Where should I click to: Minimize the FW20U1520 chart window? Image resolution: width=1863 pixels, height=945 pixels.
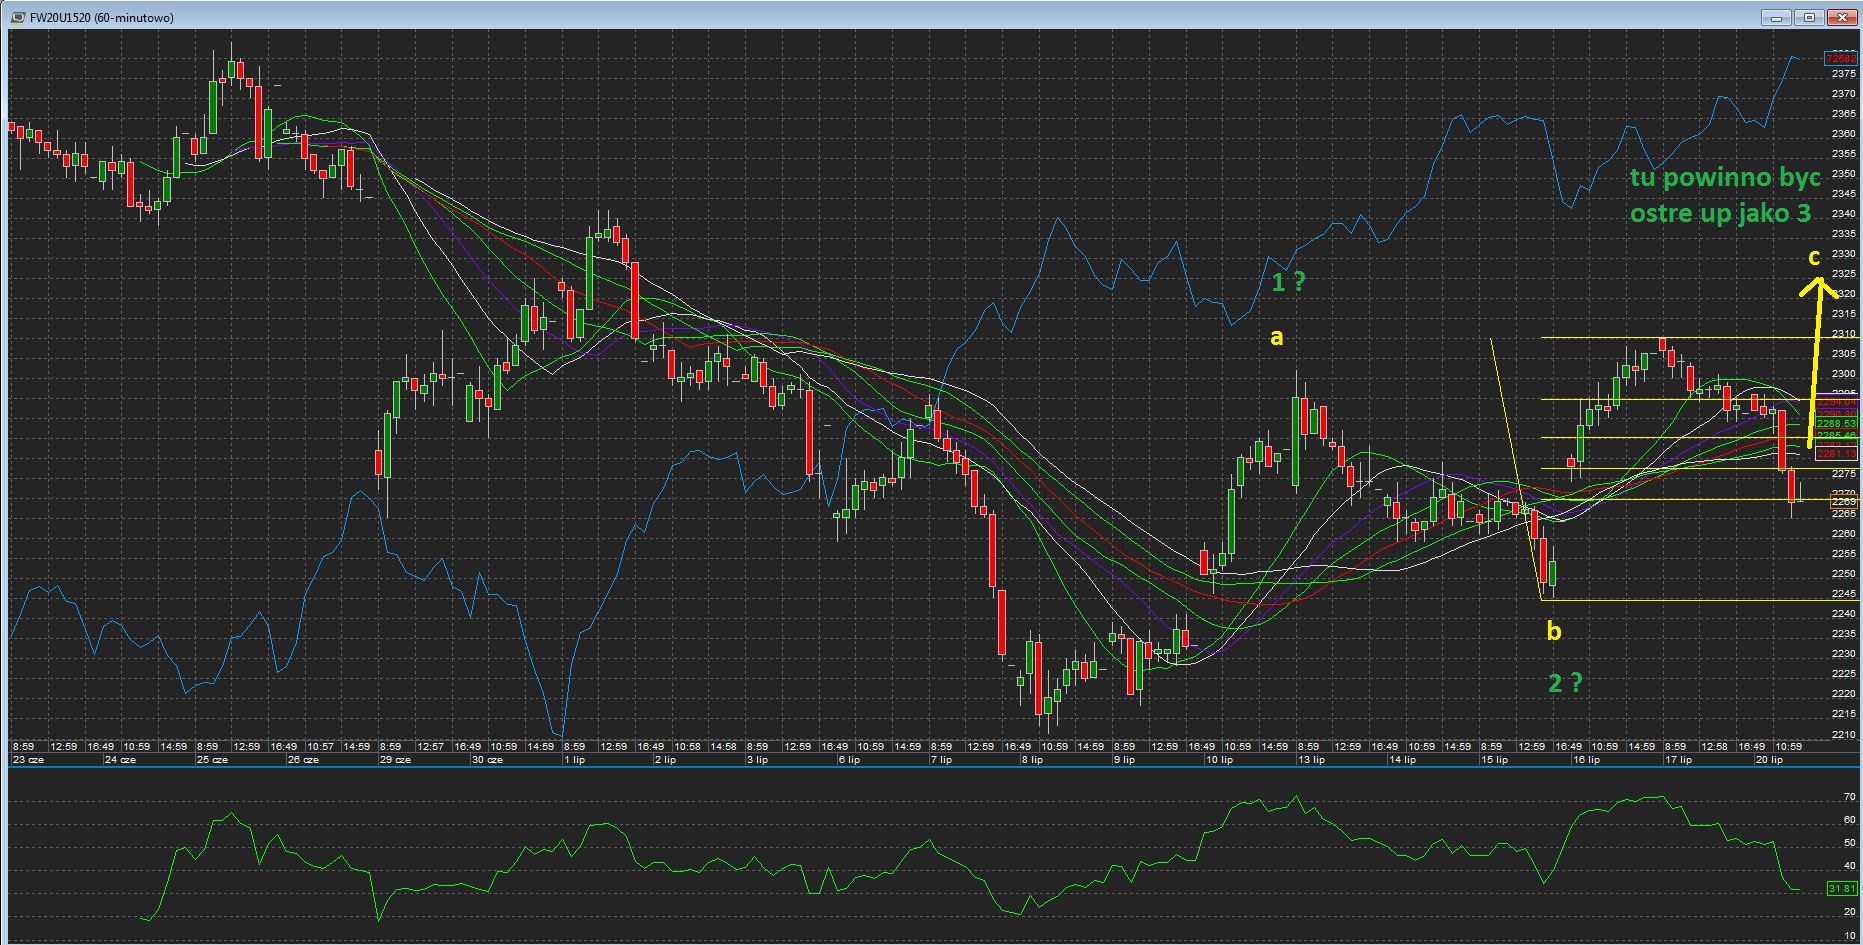point(1776,17)
